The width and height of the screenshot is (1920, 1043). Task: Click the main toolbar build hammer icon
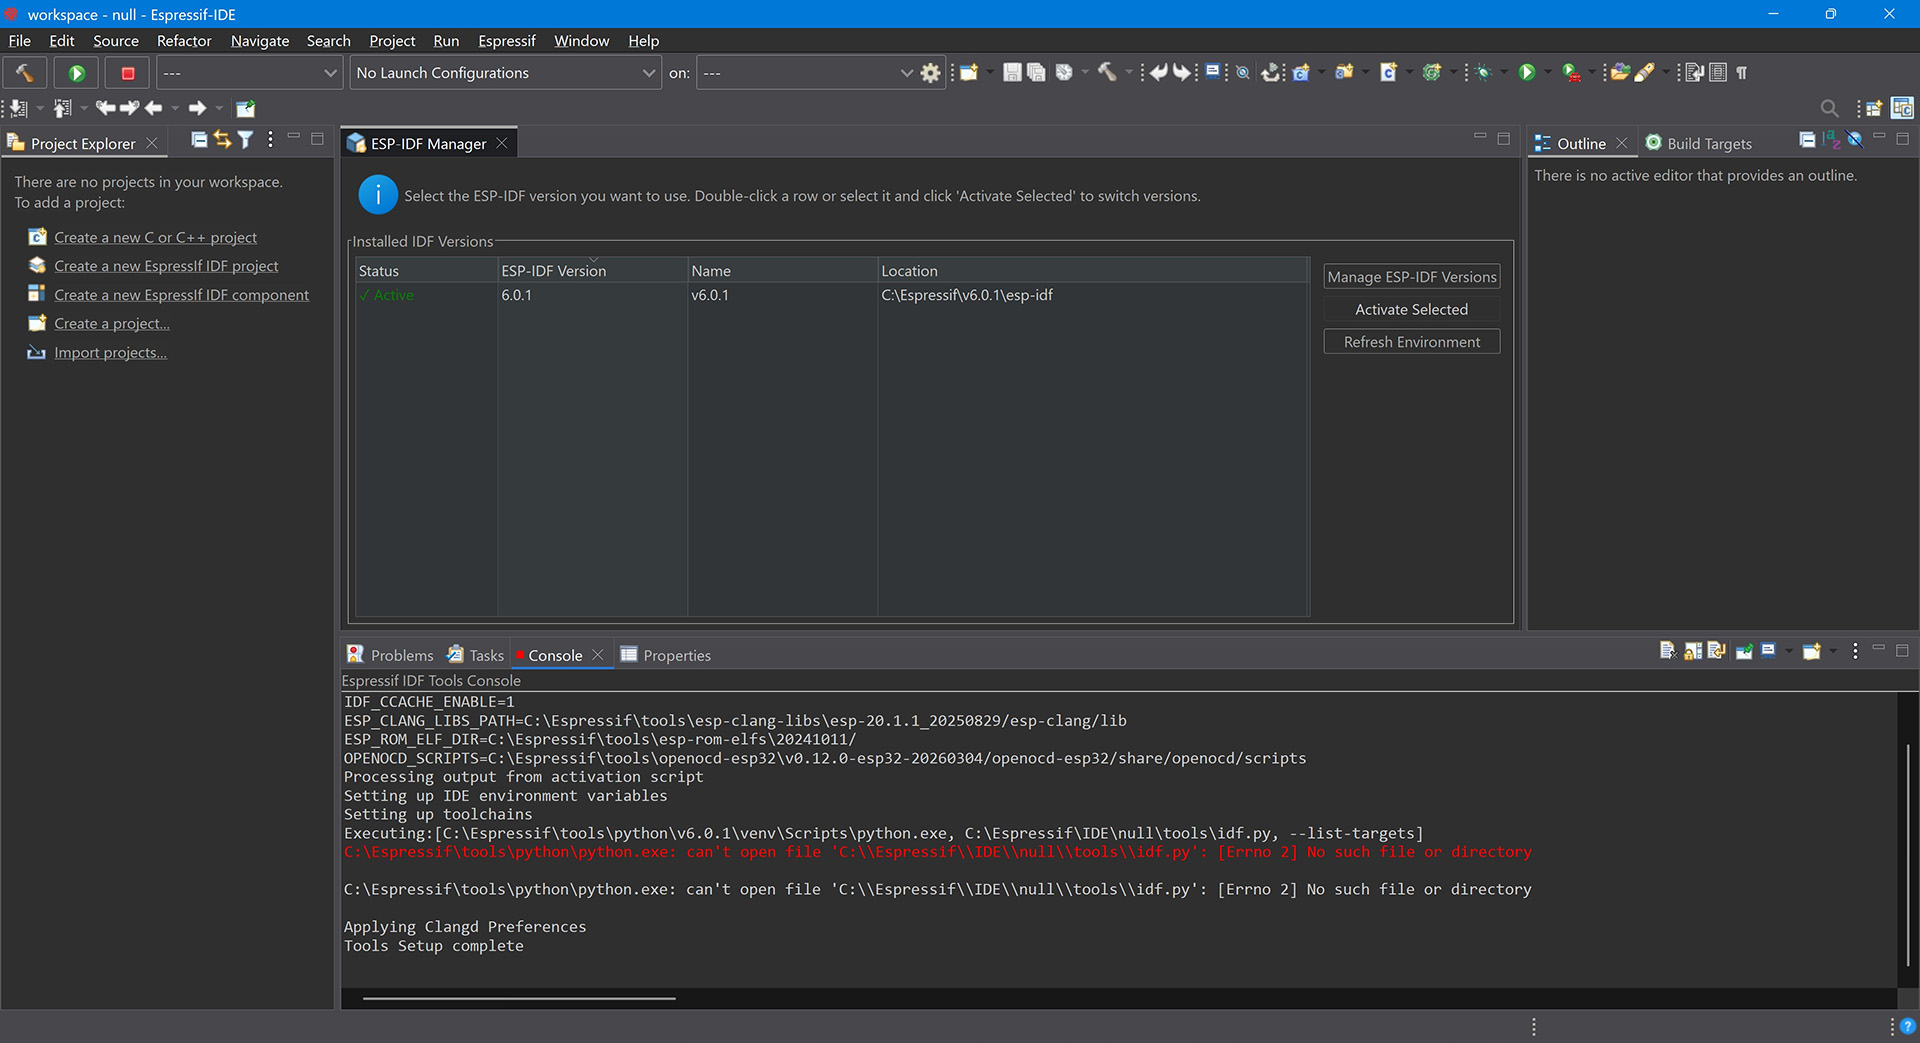pos(1107,72)
